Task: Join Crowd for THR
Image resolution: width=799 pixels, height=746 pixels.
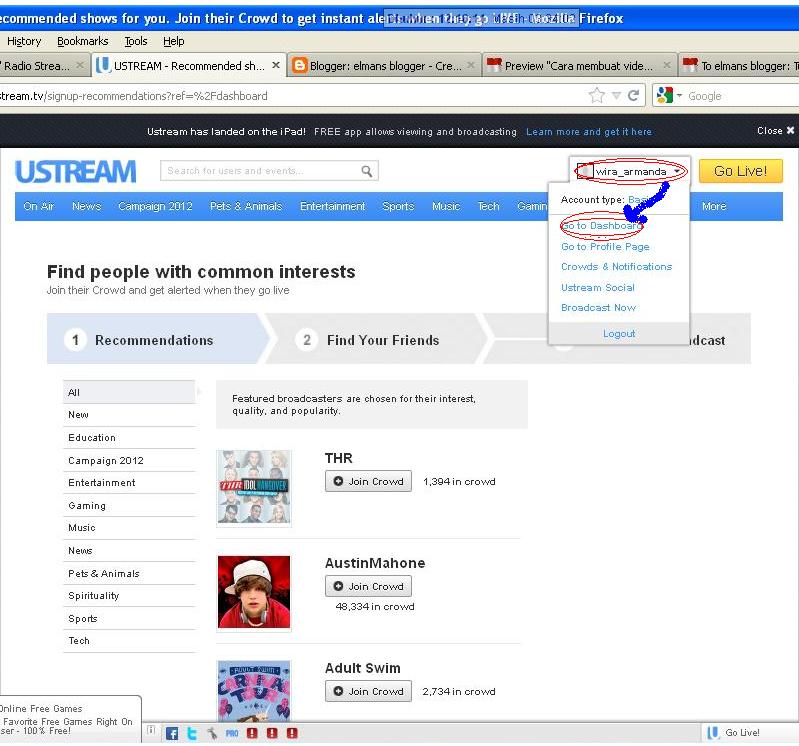Action: (368, 481)
